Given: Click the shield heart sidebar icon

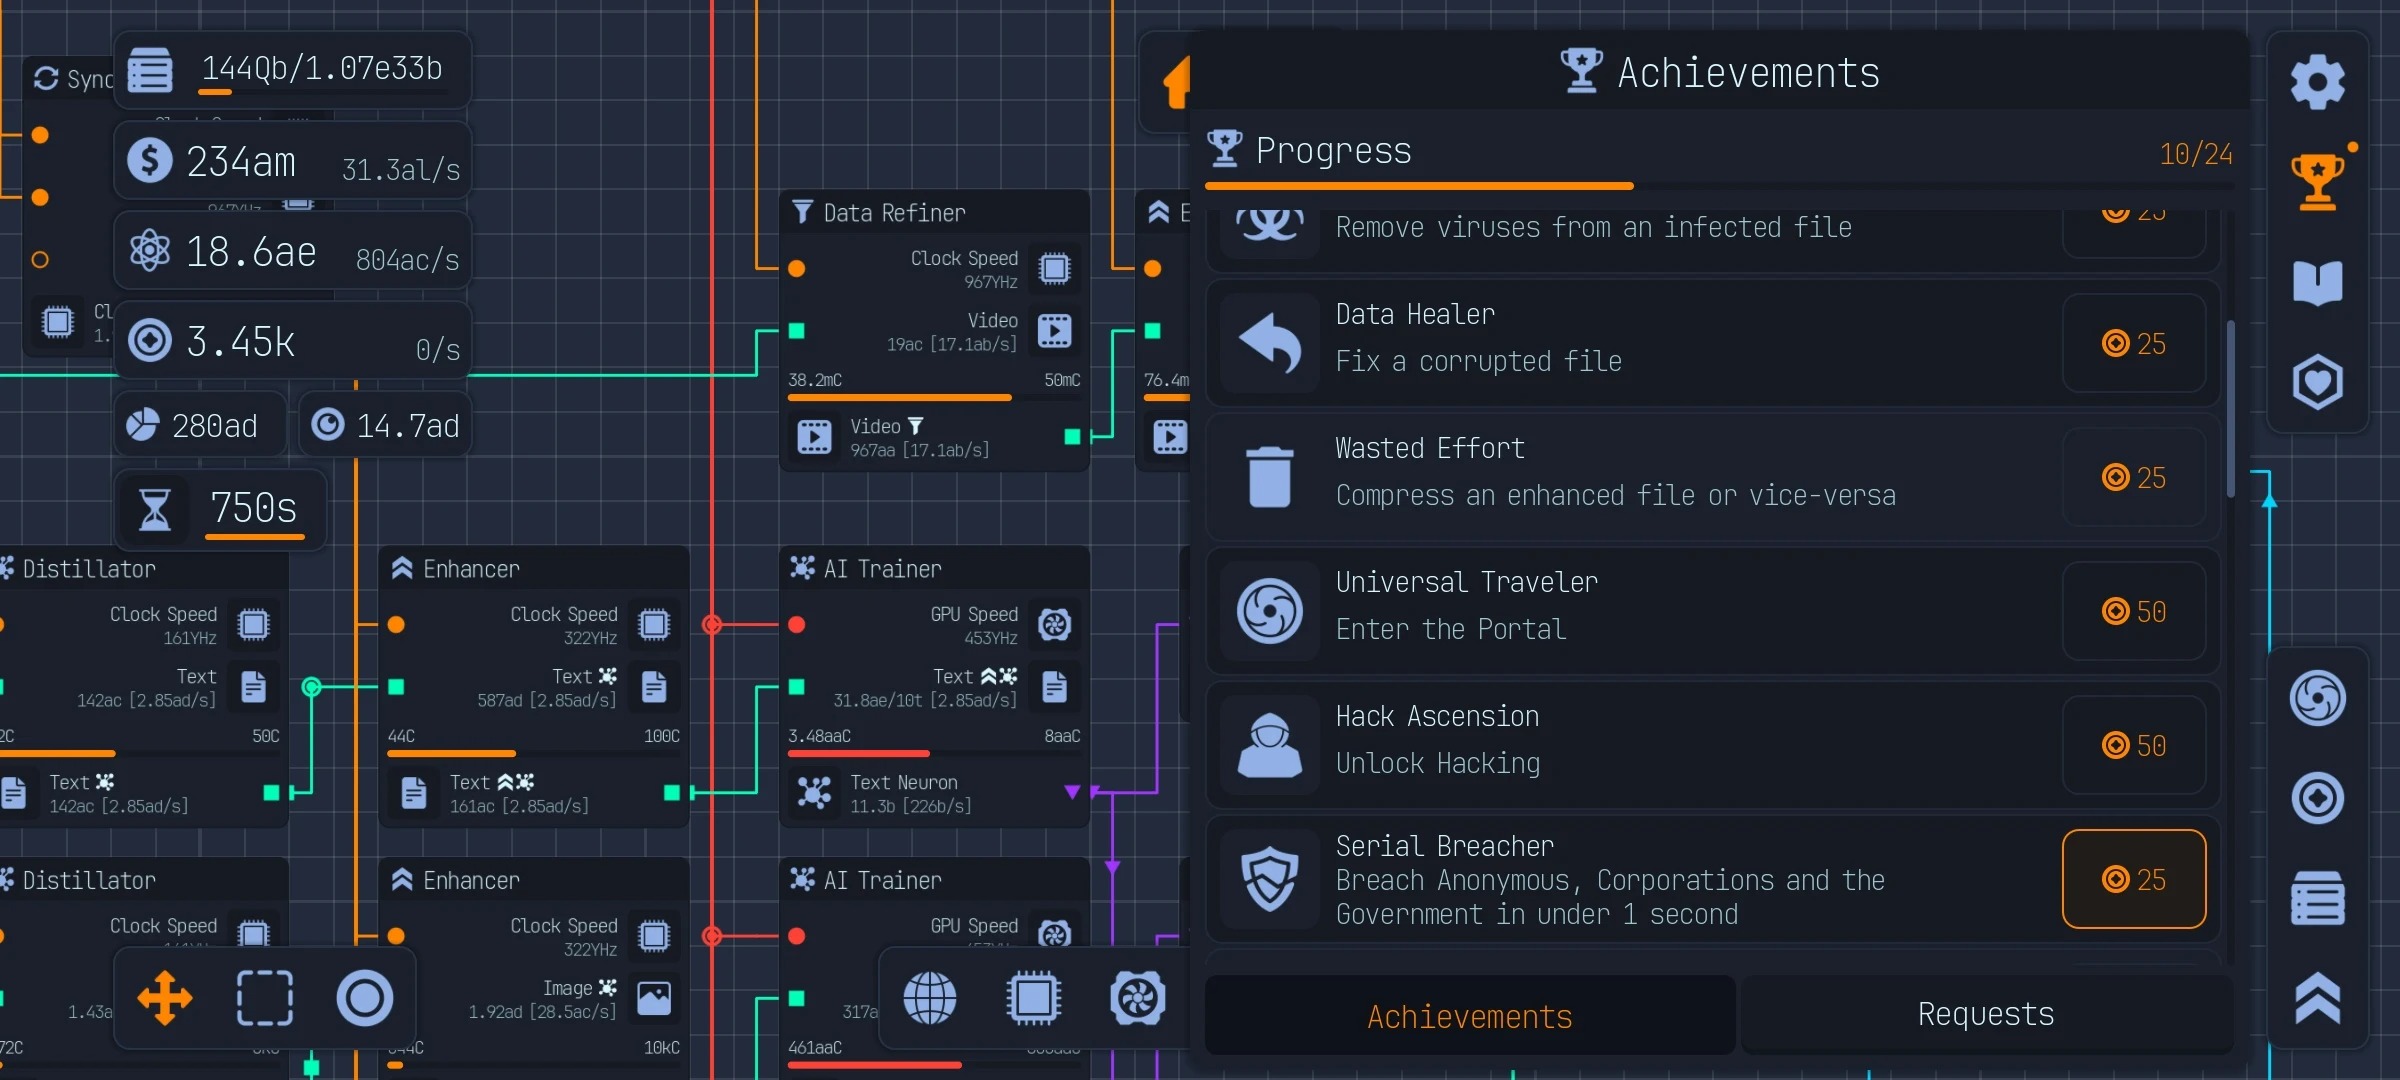Looking at the screenshot, I should click(x=2317, y=382).
